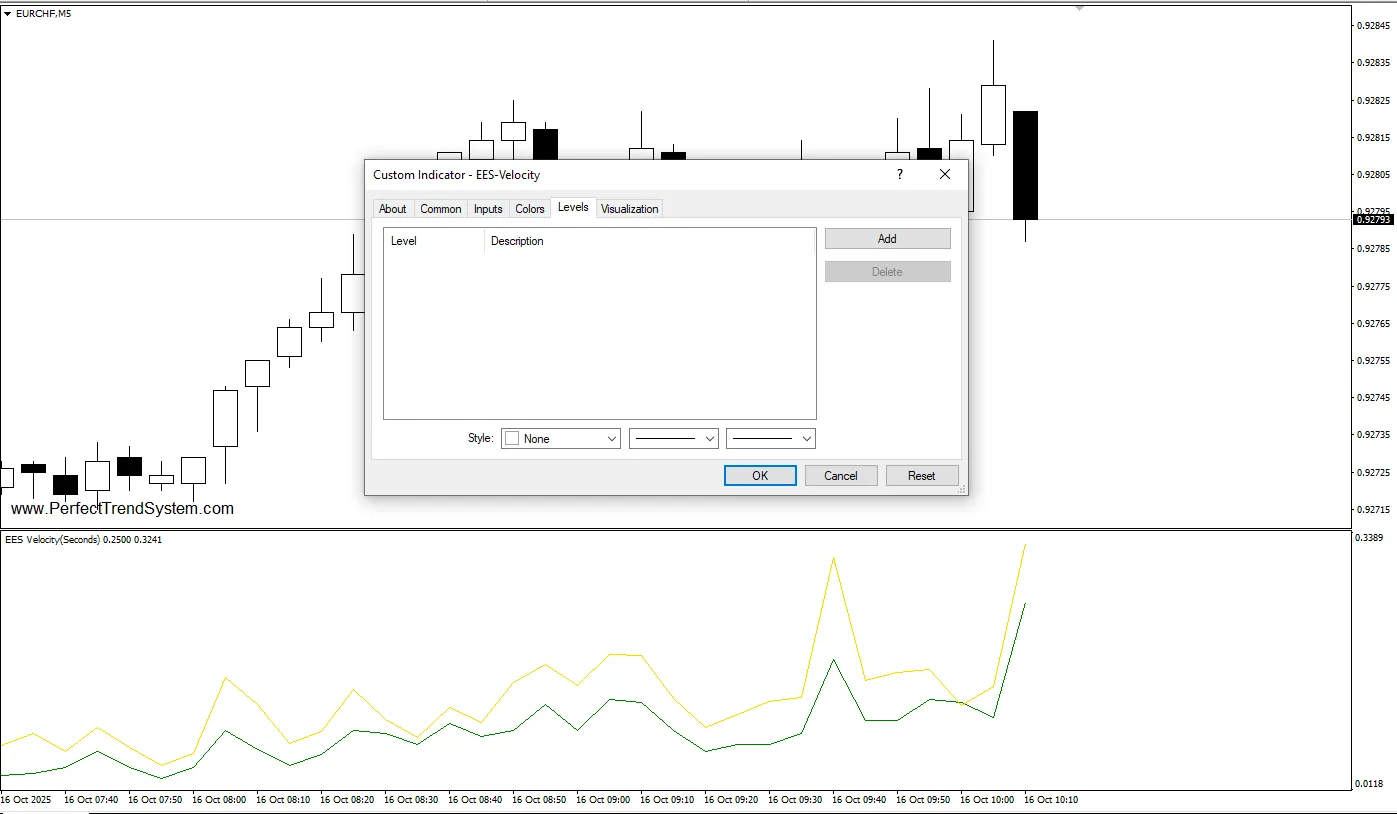
Task: Click the Cancel button
Action: (840, 476)
